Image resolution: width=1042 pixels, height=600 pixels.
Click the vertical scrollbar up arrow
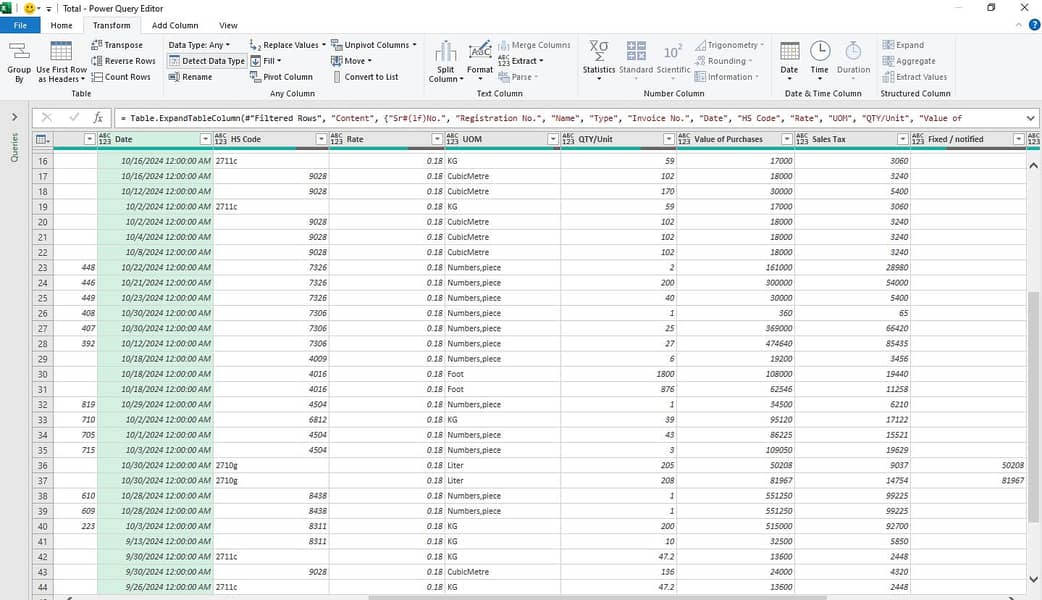point(1033,165)
